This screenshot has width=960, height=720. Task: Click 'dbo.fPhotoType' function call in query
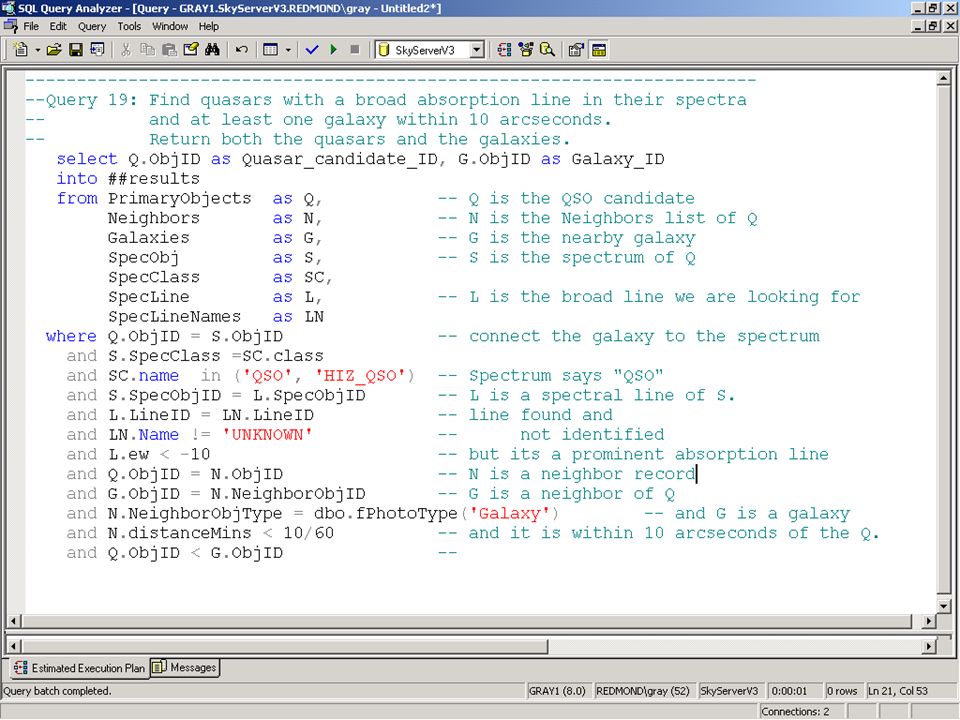[x=385, y=513]
